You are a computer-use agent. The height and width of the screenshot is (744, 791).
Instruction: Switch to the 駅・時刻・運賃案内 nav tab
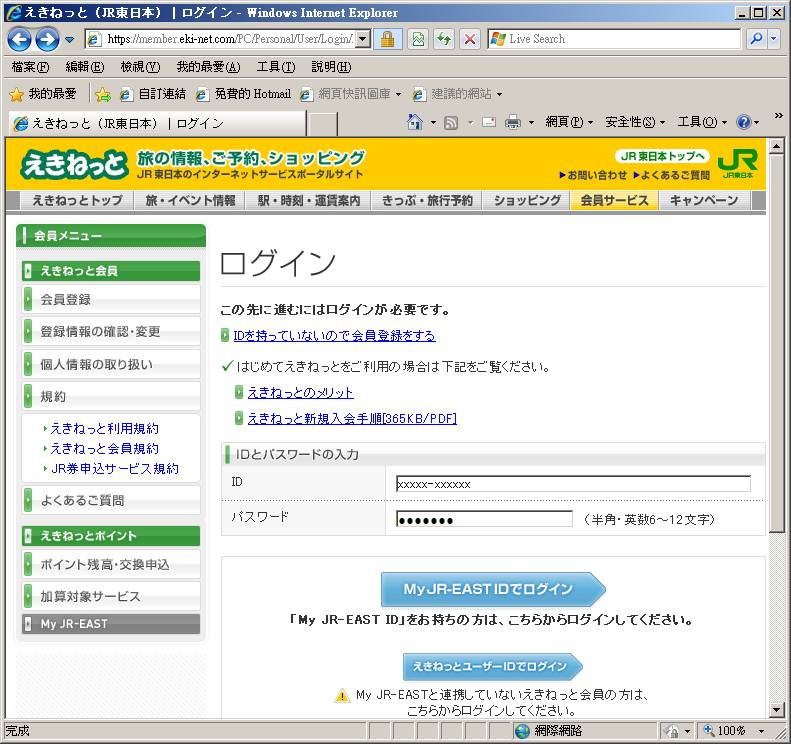pos(309,201)
